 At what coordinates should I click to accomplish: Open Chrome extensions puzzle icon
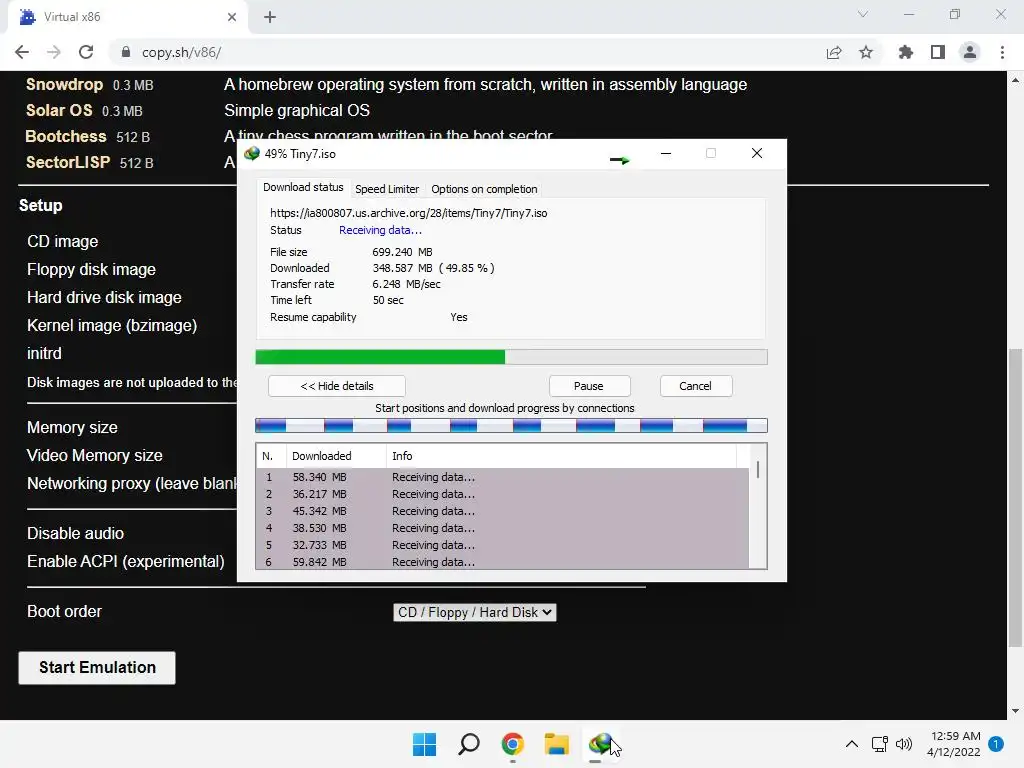point(905,52)
